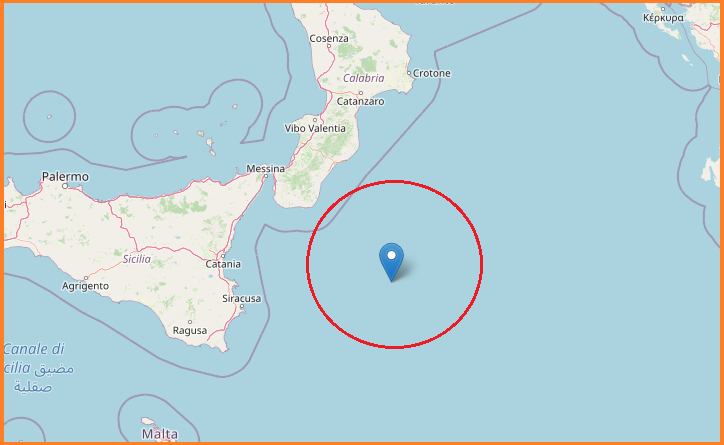Viewport: 724px width, 445px height.
Task: Select the Cosenza city label
Action: click(x=329, y=38)
